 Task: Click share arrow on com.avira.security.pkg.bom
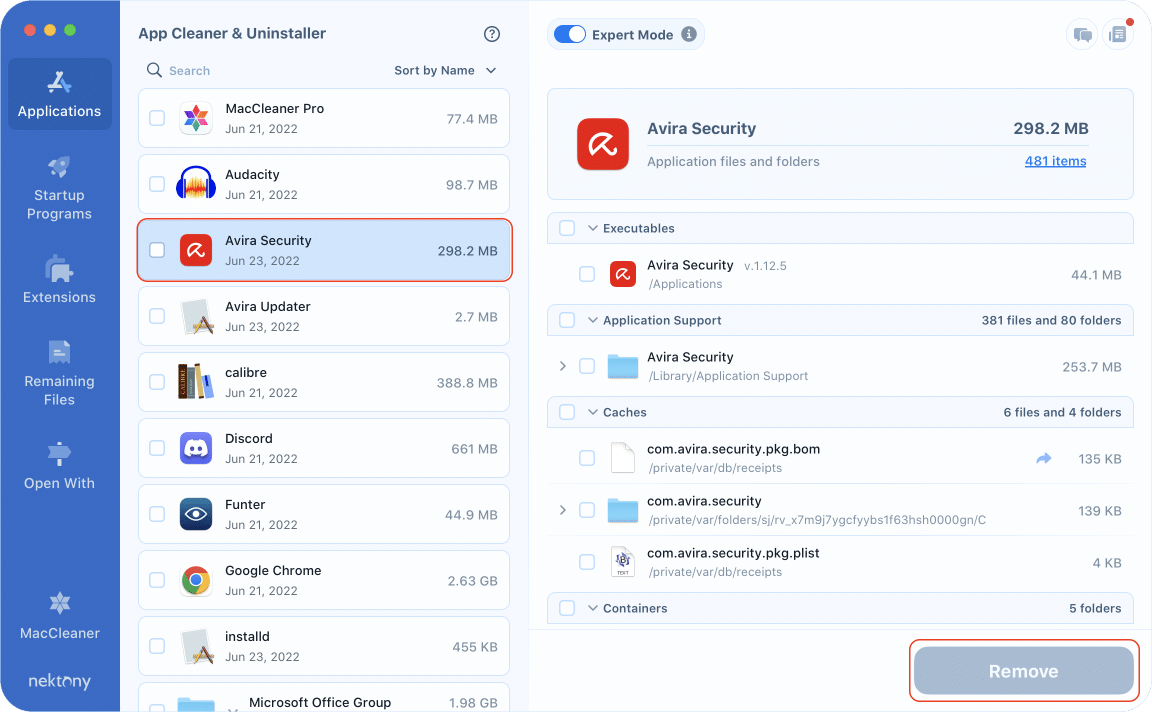[1043, 459]
